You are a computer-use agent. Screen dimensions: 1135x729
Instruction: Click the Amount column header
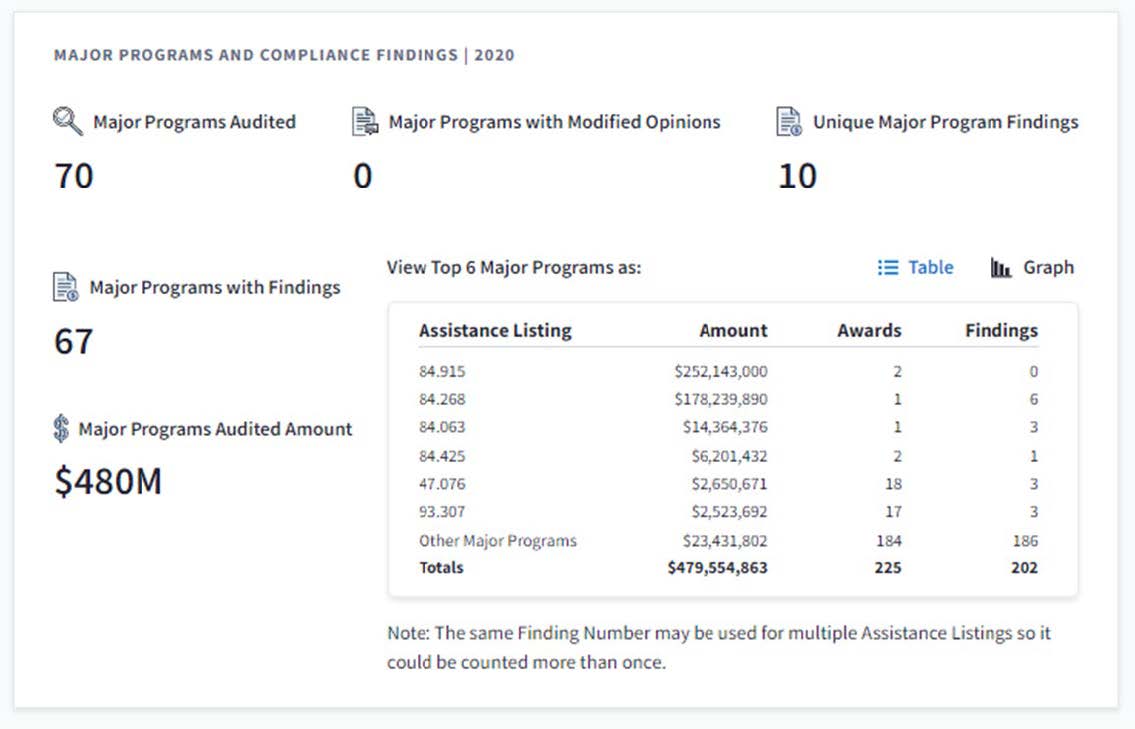pyautogui.click(x=733, y=330)
